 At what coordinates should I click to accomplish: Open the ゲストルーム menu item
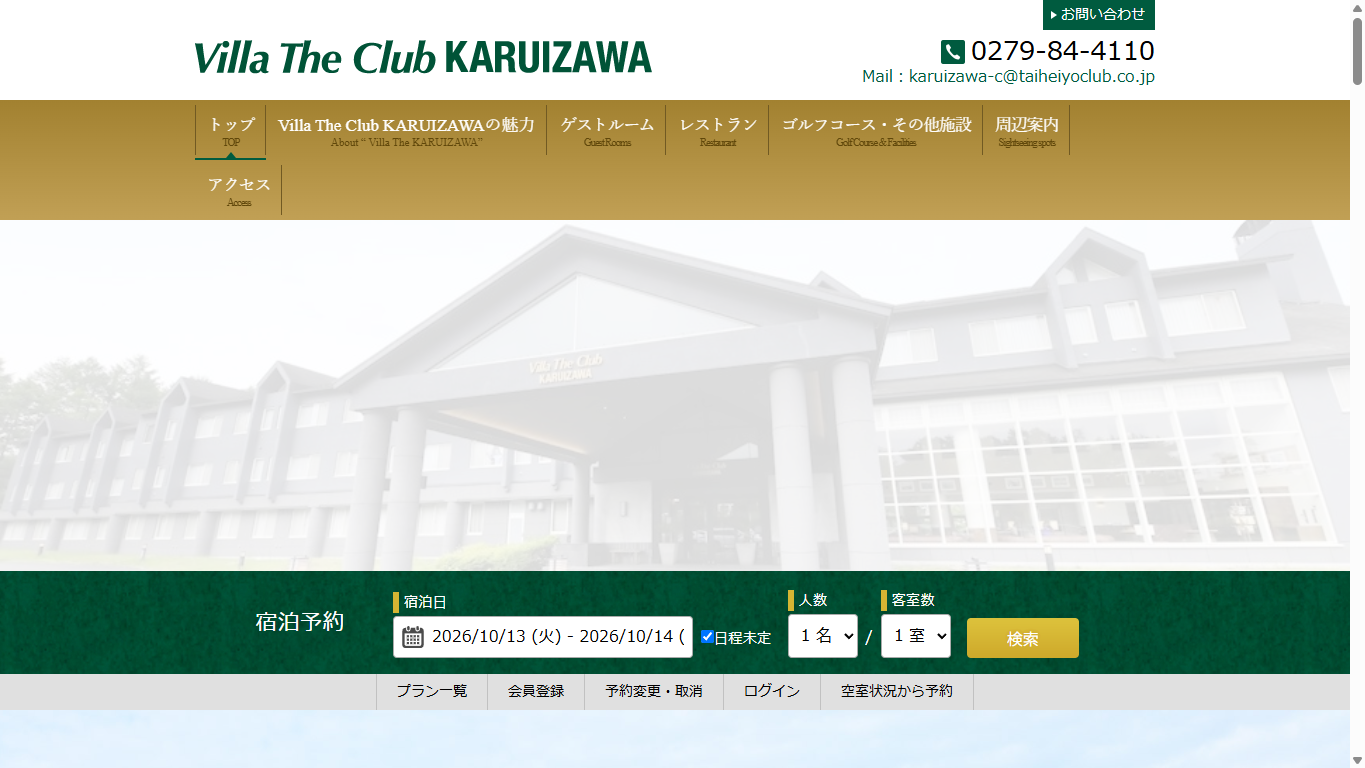pyautogui.click(x=607, y=131)
